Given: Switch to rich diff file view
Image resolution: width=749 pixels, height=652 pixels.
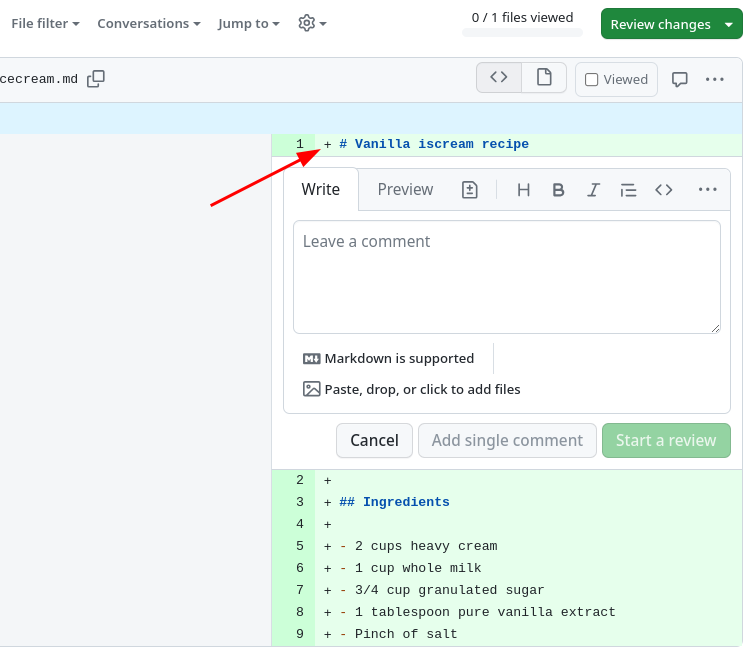Looking at the screenshot, I should [x=544, y=78].
